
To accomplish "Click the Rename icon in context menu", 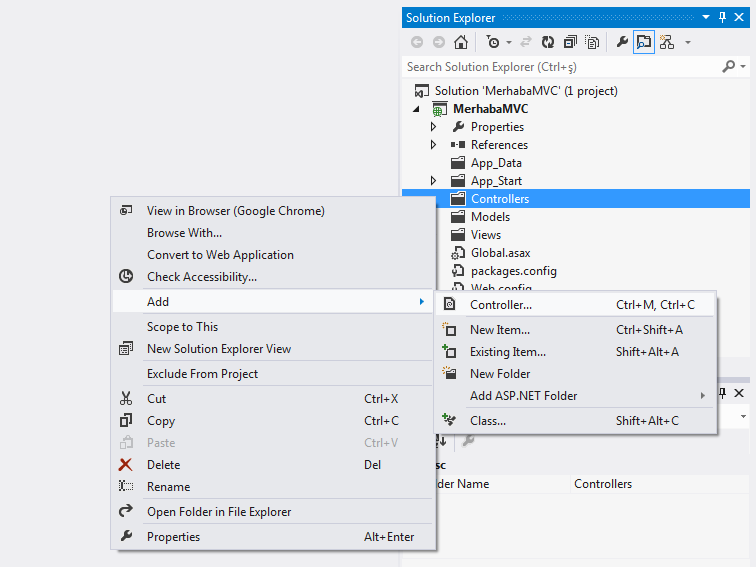I will coord(126,486).
